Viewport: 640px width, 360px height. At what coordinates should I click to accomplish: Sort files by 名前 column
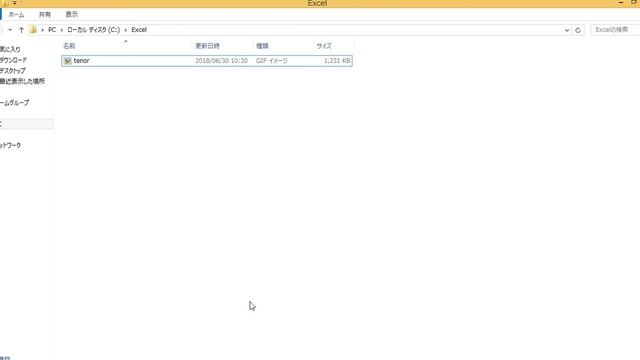tap(69, 46)
